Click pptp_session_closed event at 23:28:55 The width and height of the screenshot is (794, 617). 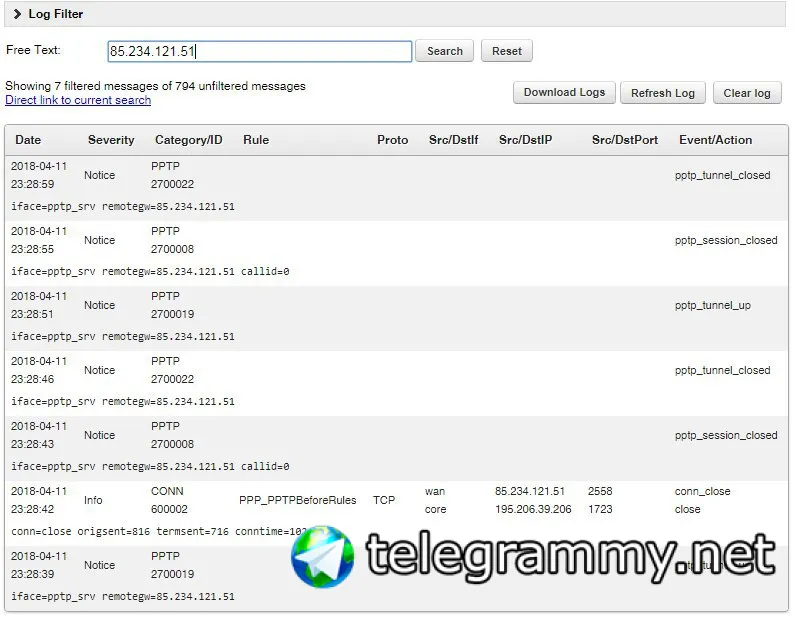click(726, 240)
